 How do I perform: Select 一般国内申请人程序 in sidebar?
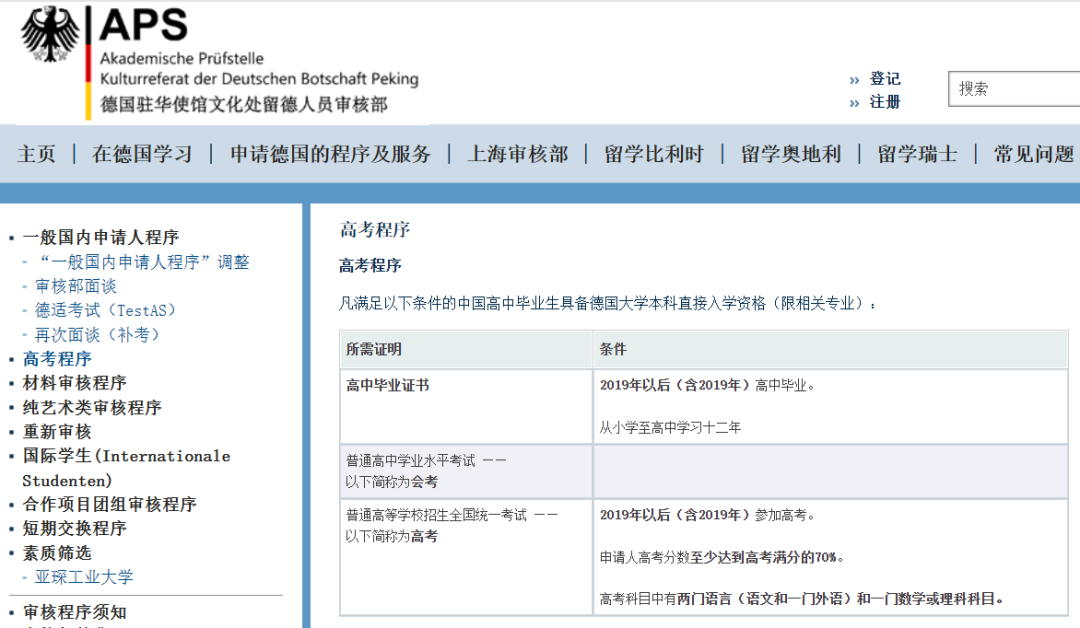[101, 238]
